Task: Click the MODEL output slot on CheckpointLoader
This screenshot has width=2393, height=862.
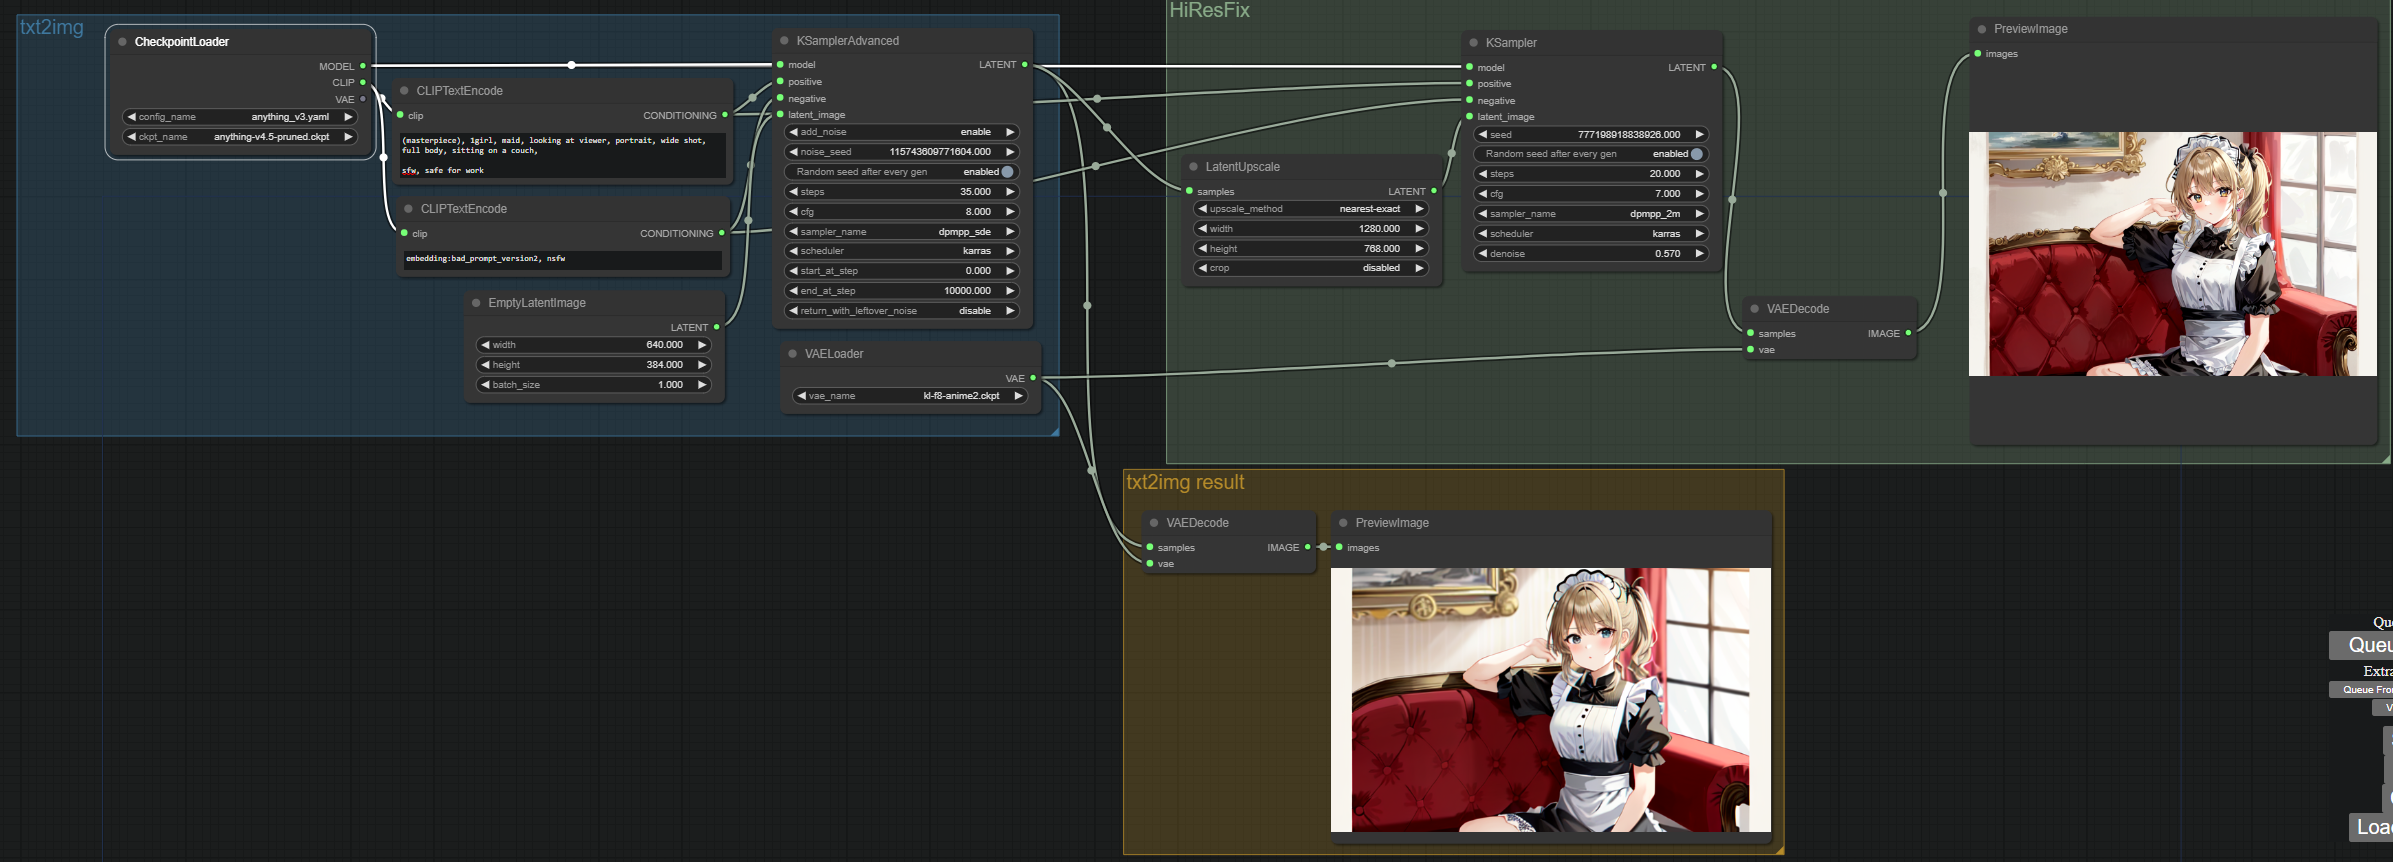Action: coord(362,66)
